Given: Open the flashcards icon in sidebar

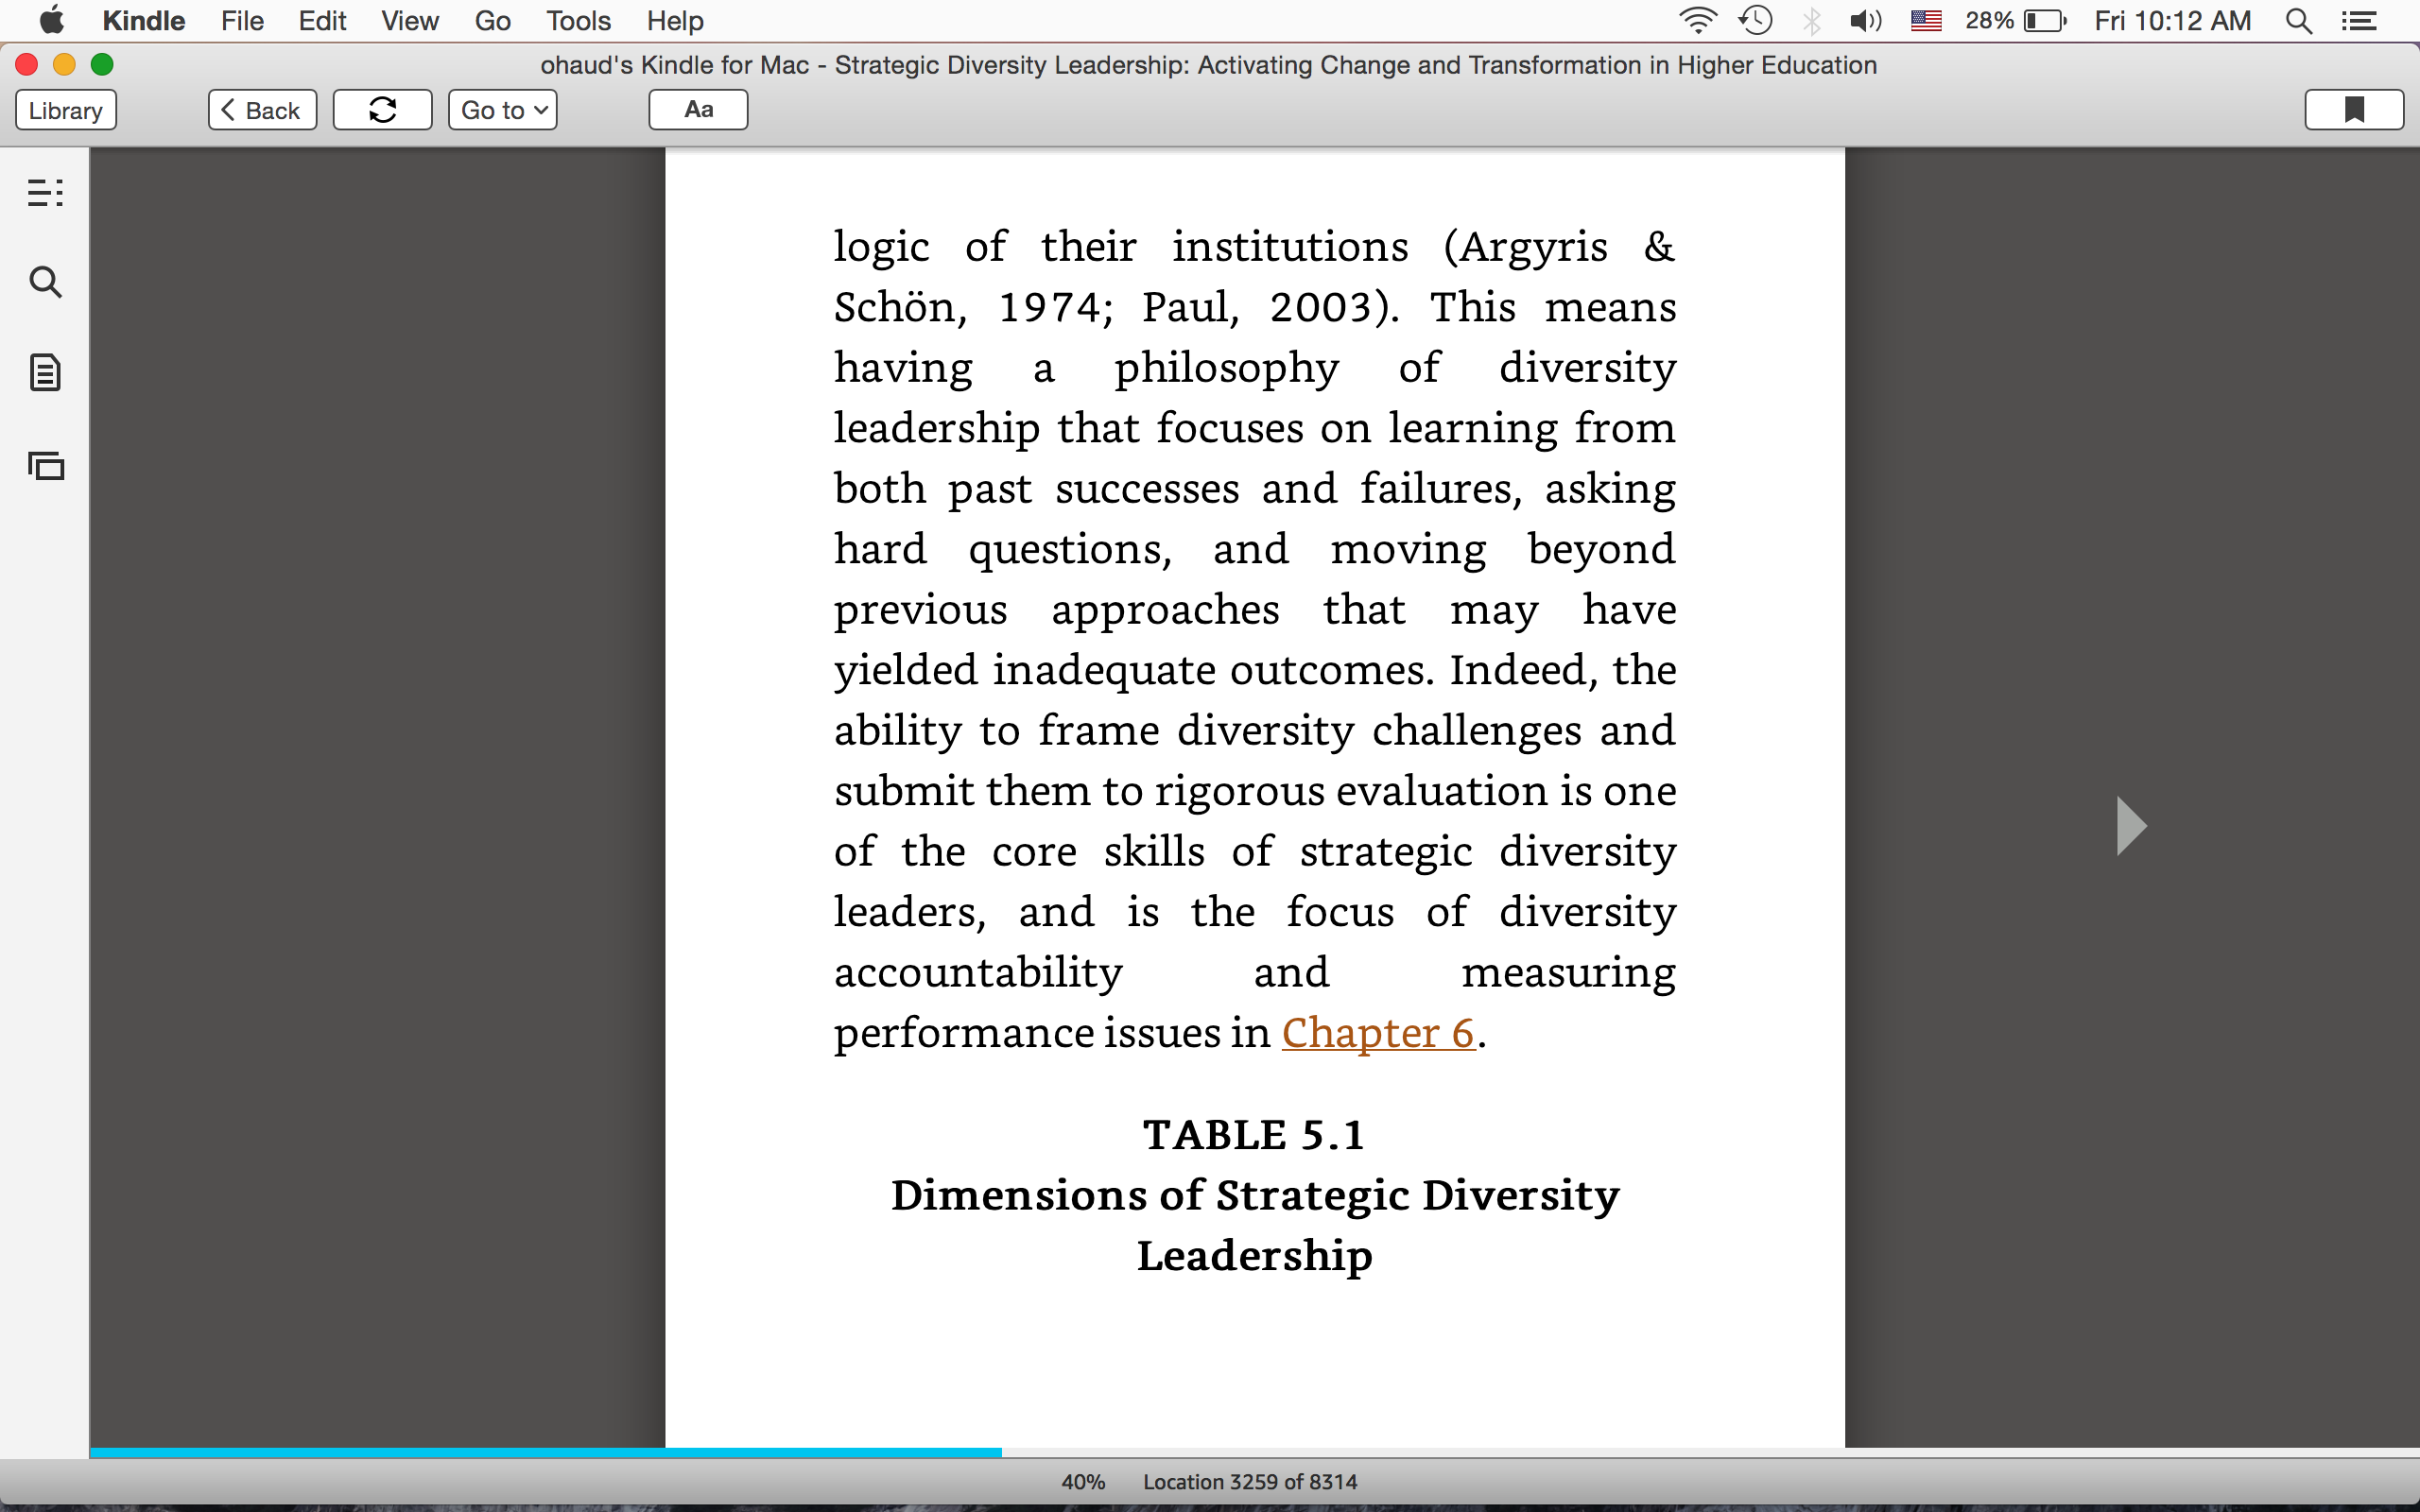Looking at the screenshot, I should pos(45,465).
